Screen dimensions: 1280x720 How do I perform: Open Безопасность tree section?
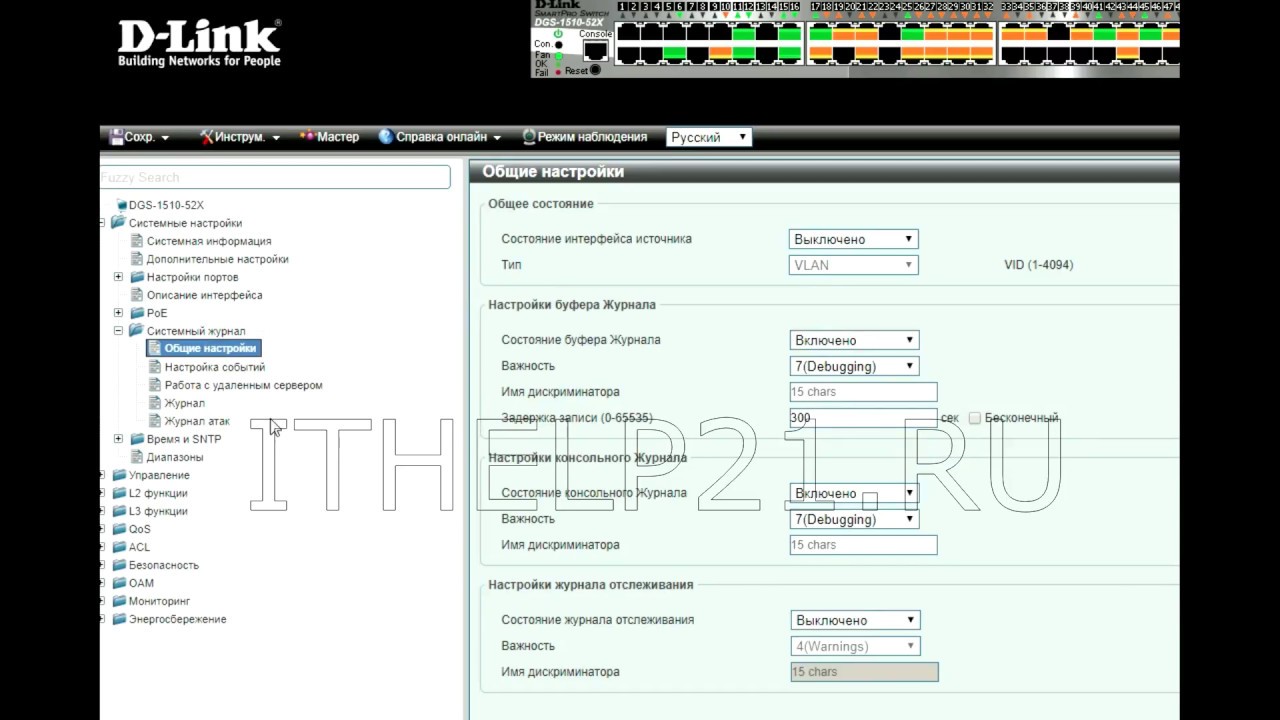point(164,565)
